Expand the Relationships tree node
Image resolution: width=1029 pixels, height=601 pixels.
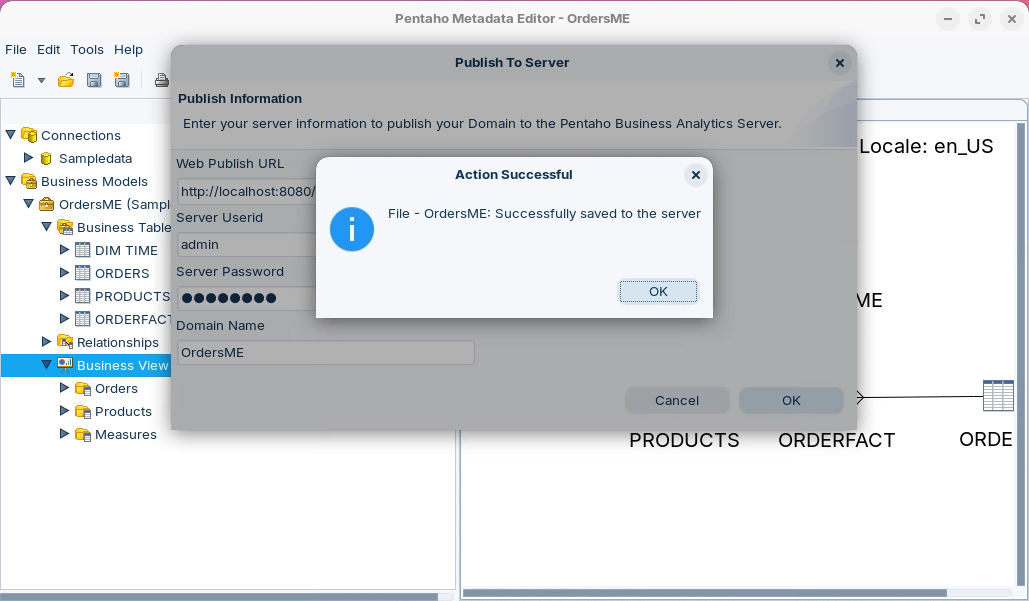point(47,342)
